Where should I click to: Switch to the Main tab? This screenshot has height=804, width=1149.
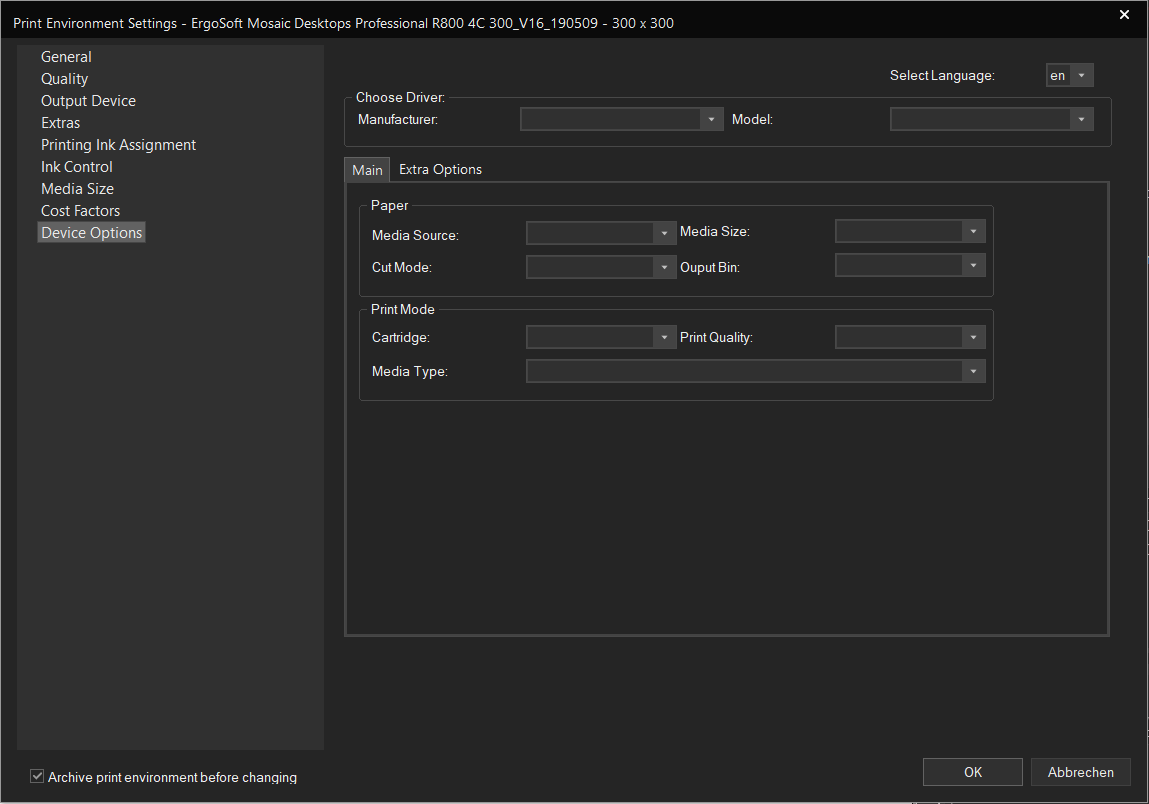click(x=367, y=170)
